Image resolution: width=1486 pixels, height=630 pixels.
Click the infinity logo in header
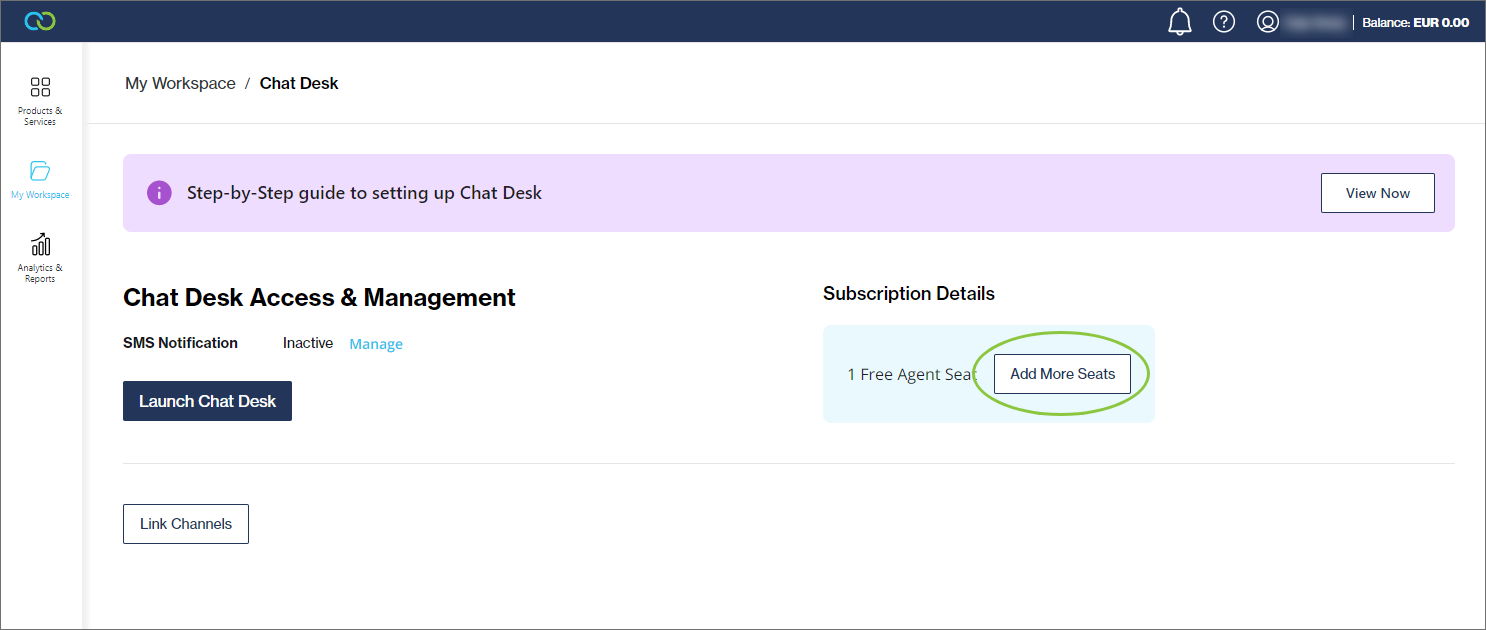click(x=40, y=21)
